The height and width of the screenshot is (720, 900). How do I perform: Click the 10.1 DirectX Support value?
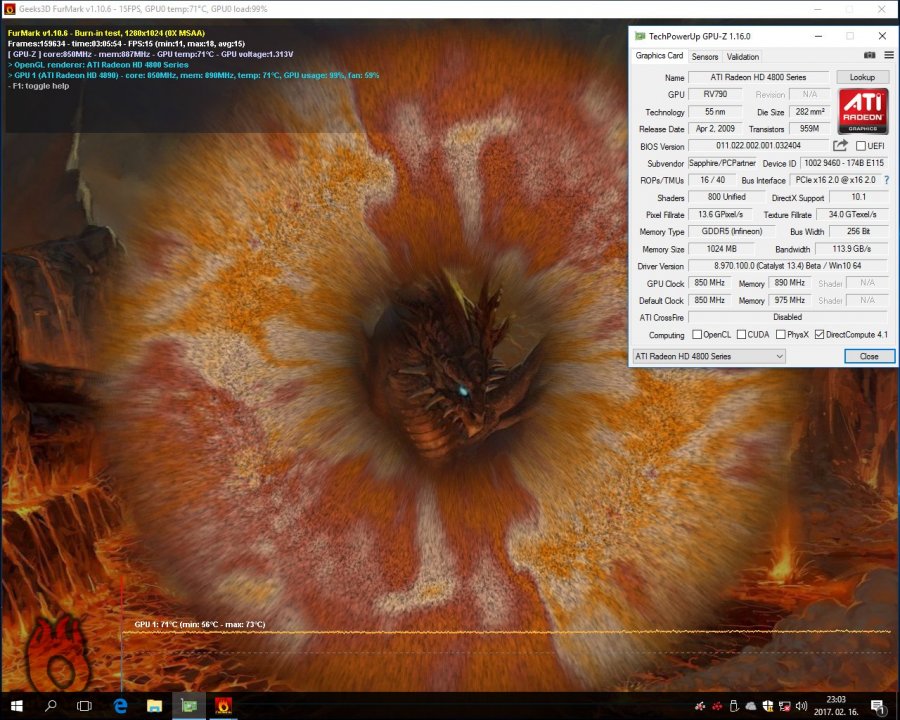pyautogui.click(x=859, y=197)
